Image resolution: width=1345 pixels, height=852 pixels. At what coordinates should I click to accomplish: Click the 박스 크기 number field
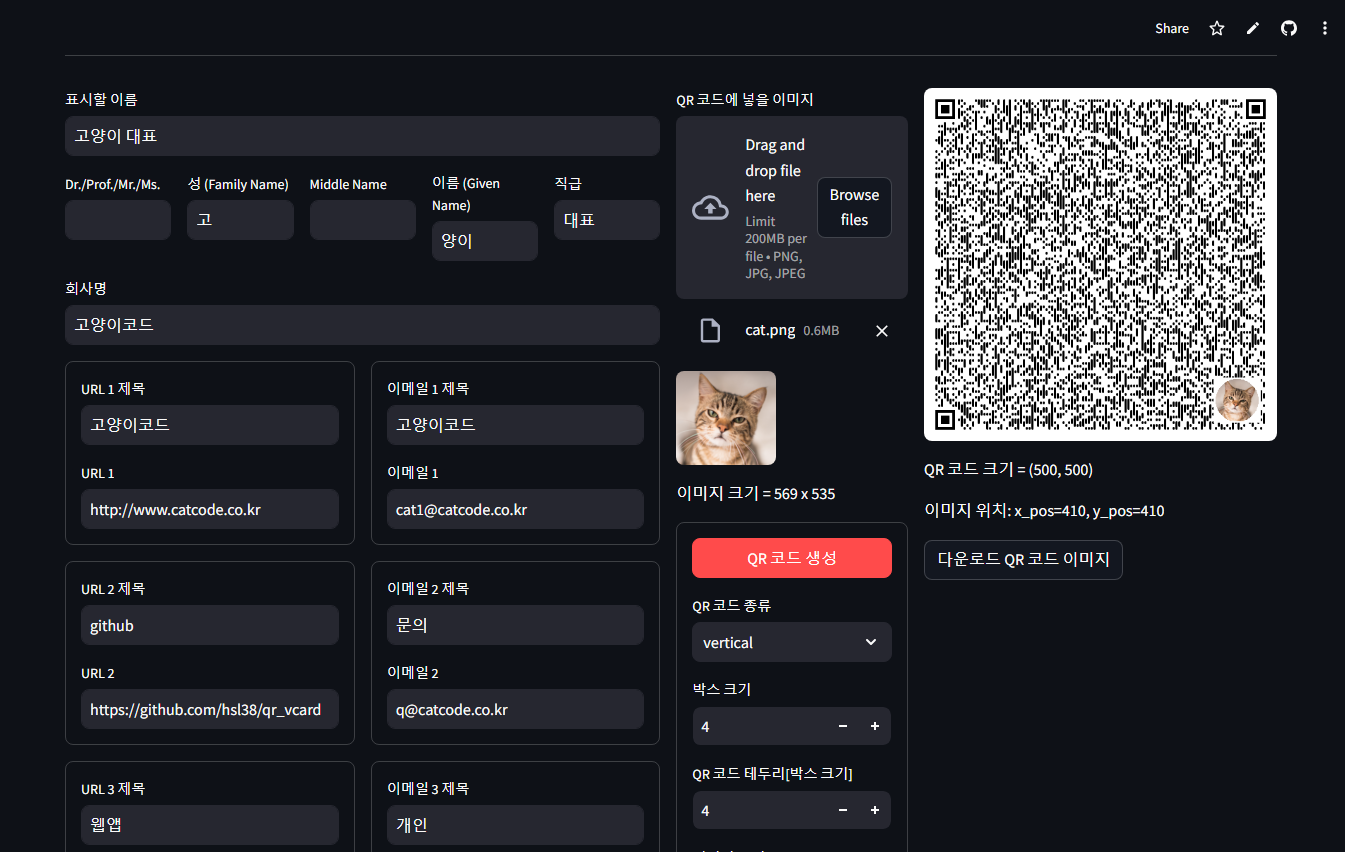(x=760, y=726)
